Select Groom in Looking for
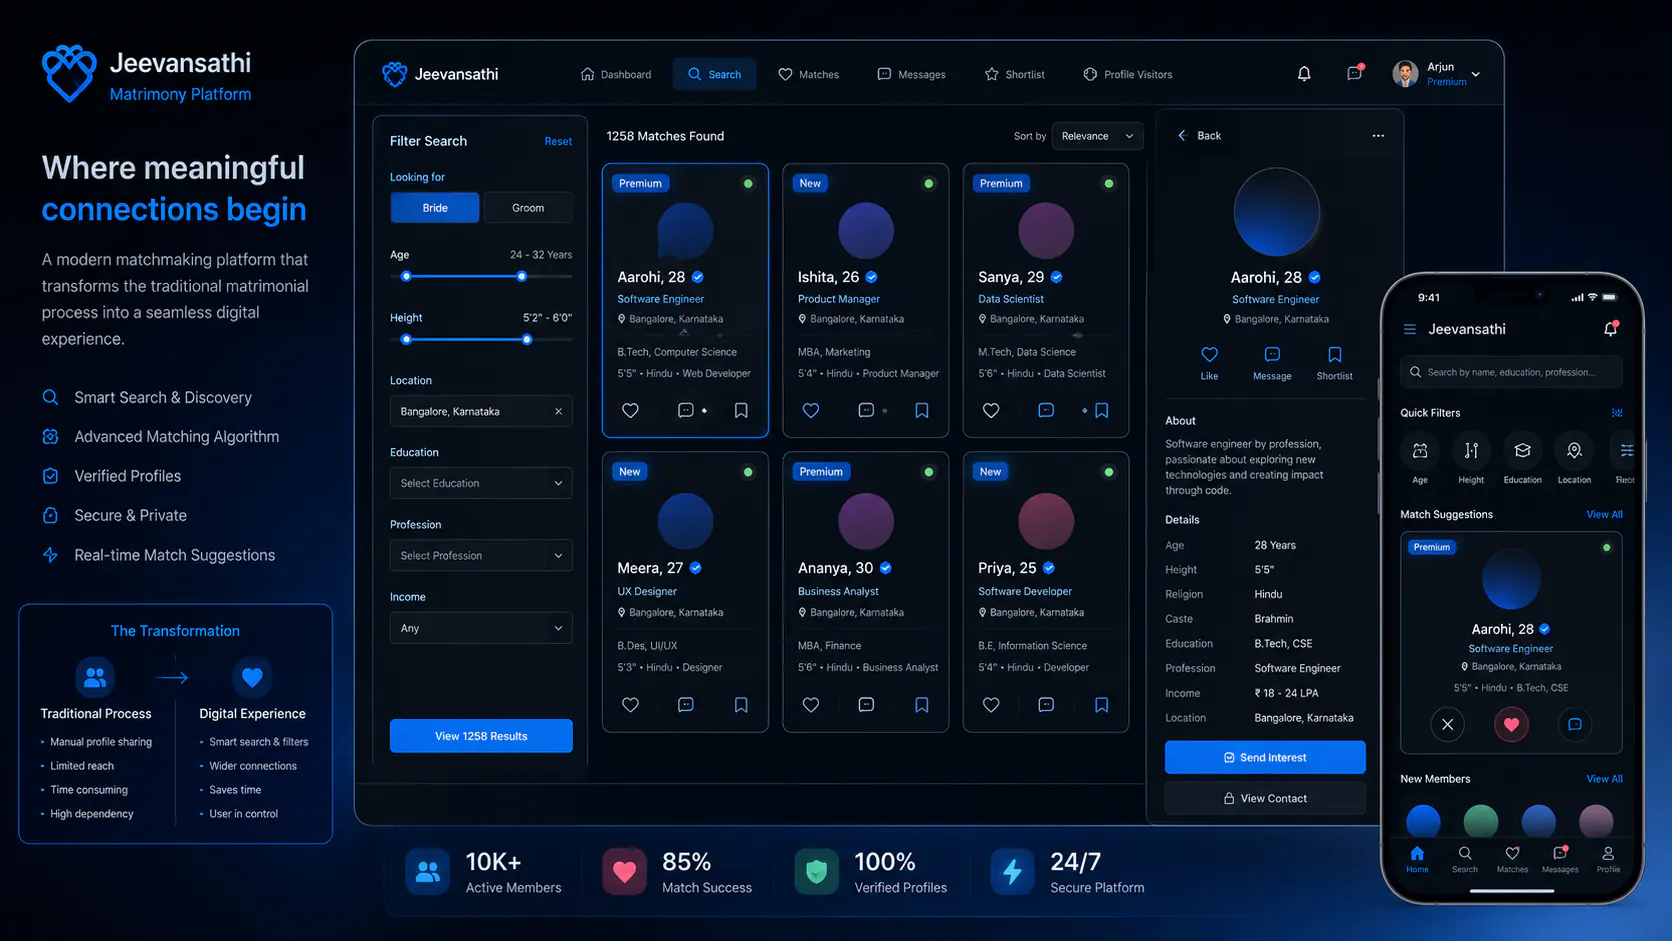The width and height of the screenshot is (1672, 941). pyautogui.click(x=528, y=208)
